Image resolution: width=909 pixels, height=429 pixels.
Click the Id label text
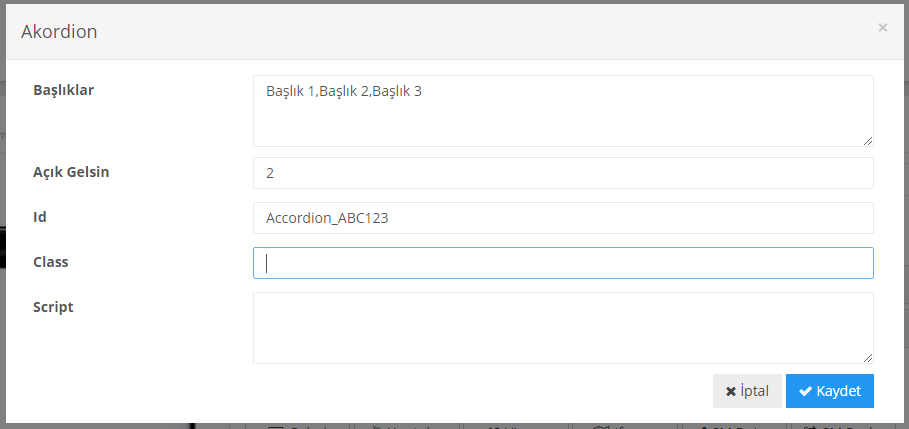coord(40,217)
